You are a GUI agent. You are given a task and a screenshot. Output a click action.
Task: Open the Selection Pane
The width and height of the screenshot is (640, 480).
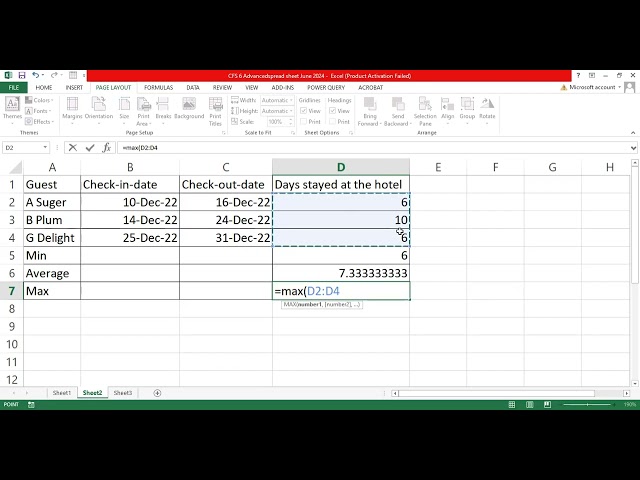click(425, 111)
